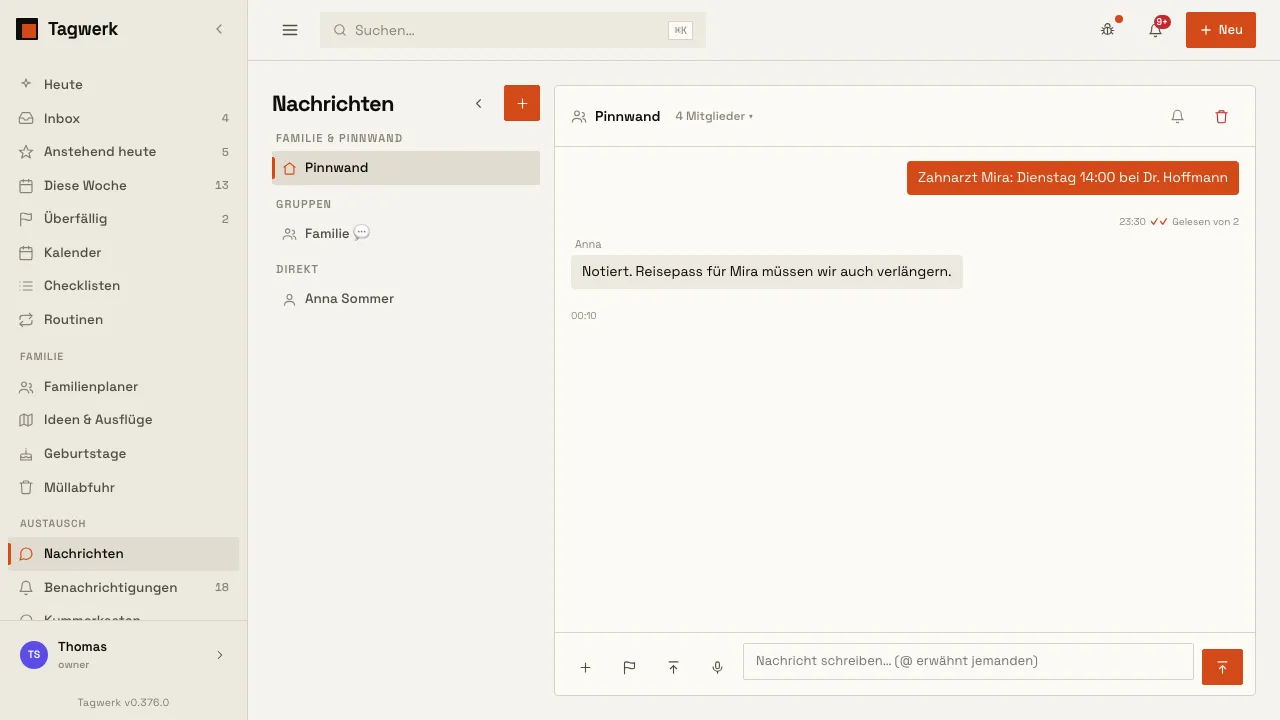
Task: Open Geburtstage
Action: point(124,454)
